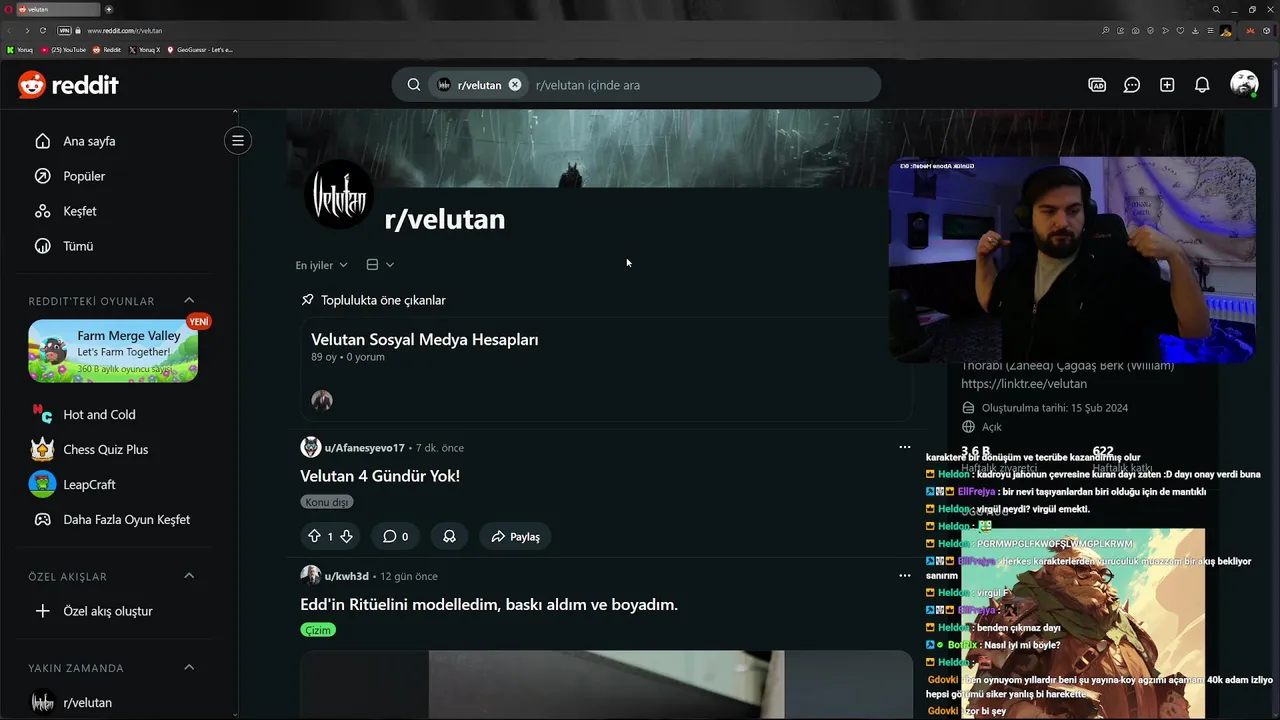Click the heart bookmark icon in toolbar
Image resolution: width=1280 pixels, height=720 pixels.
[1180, 31]
